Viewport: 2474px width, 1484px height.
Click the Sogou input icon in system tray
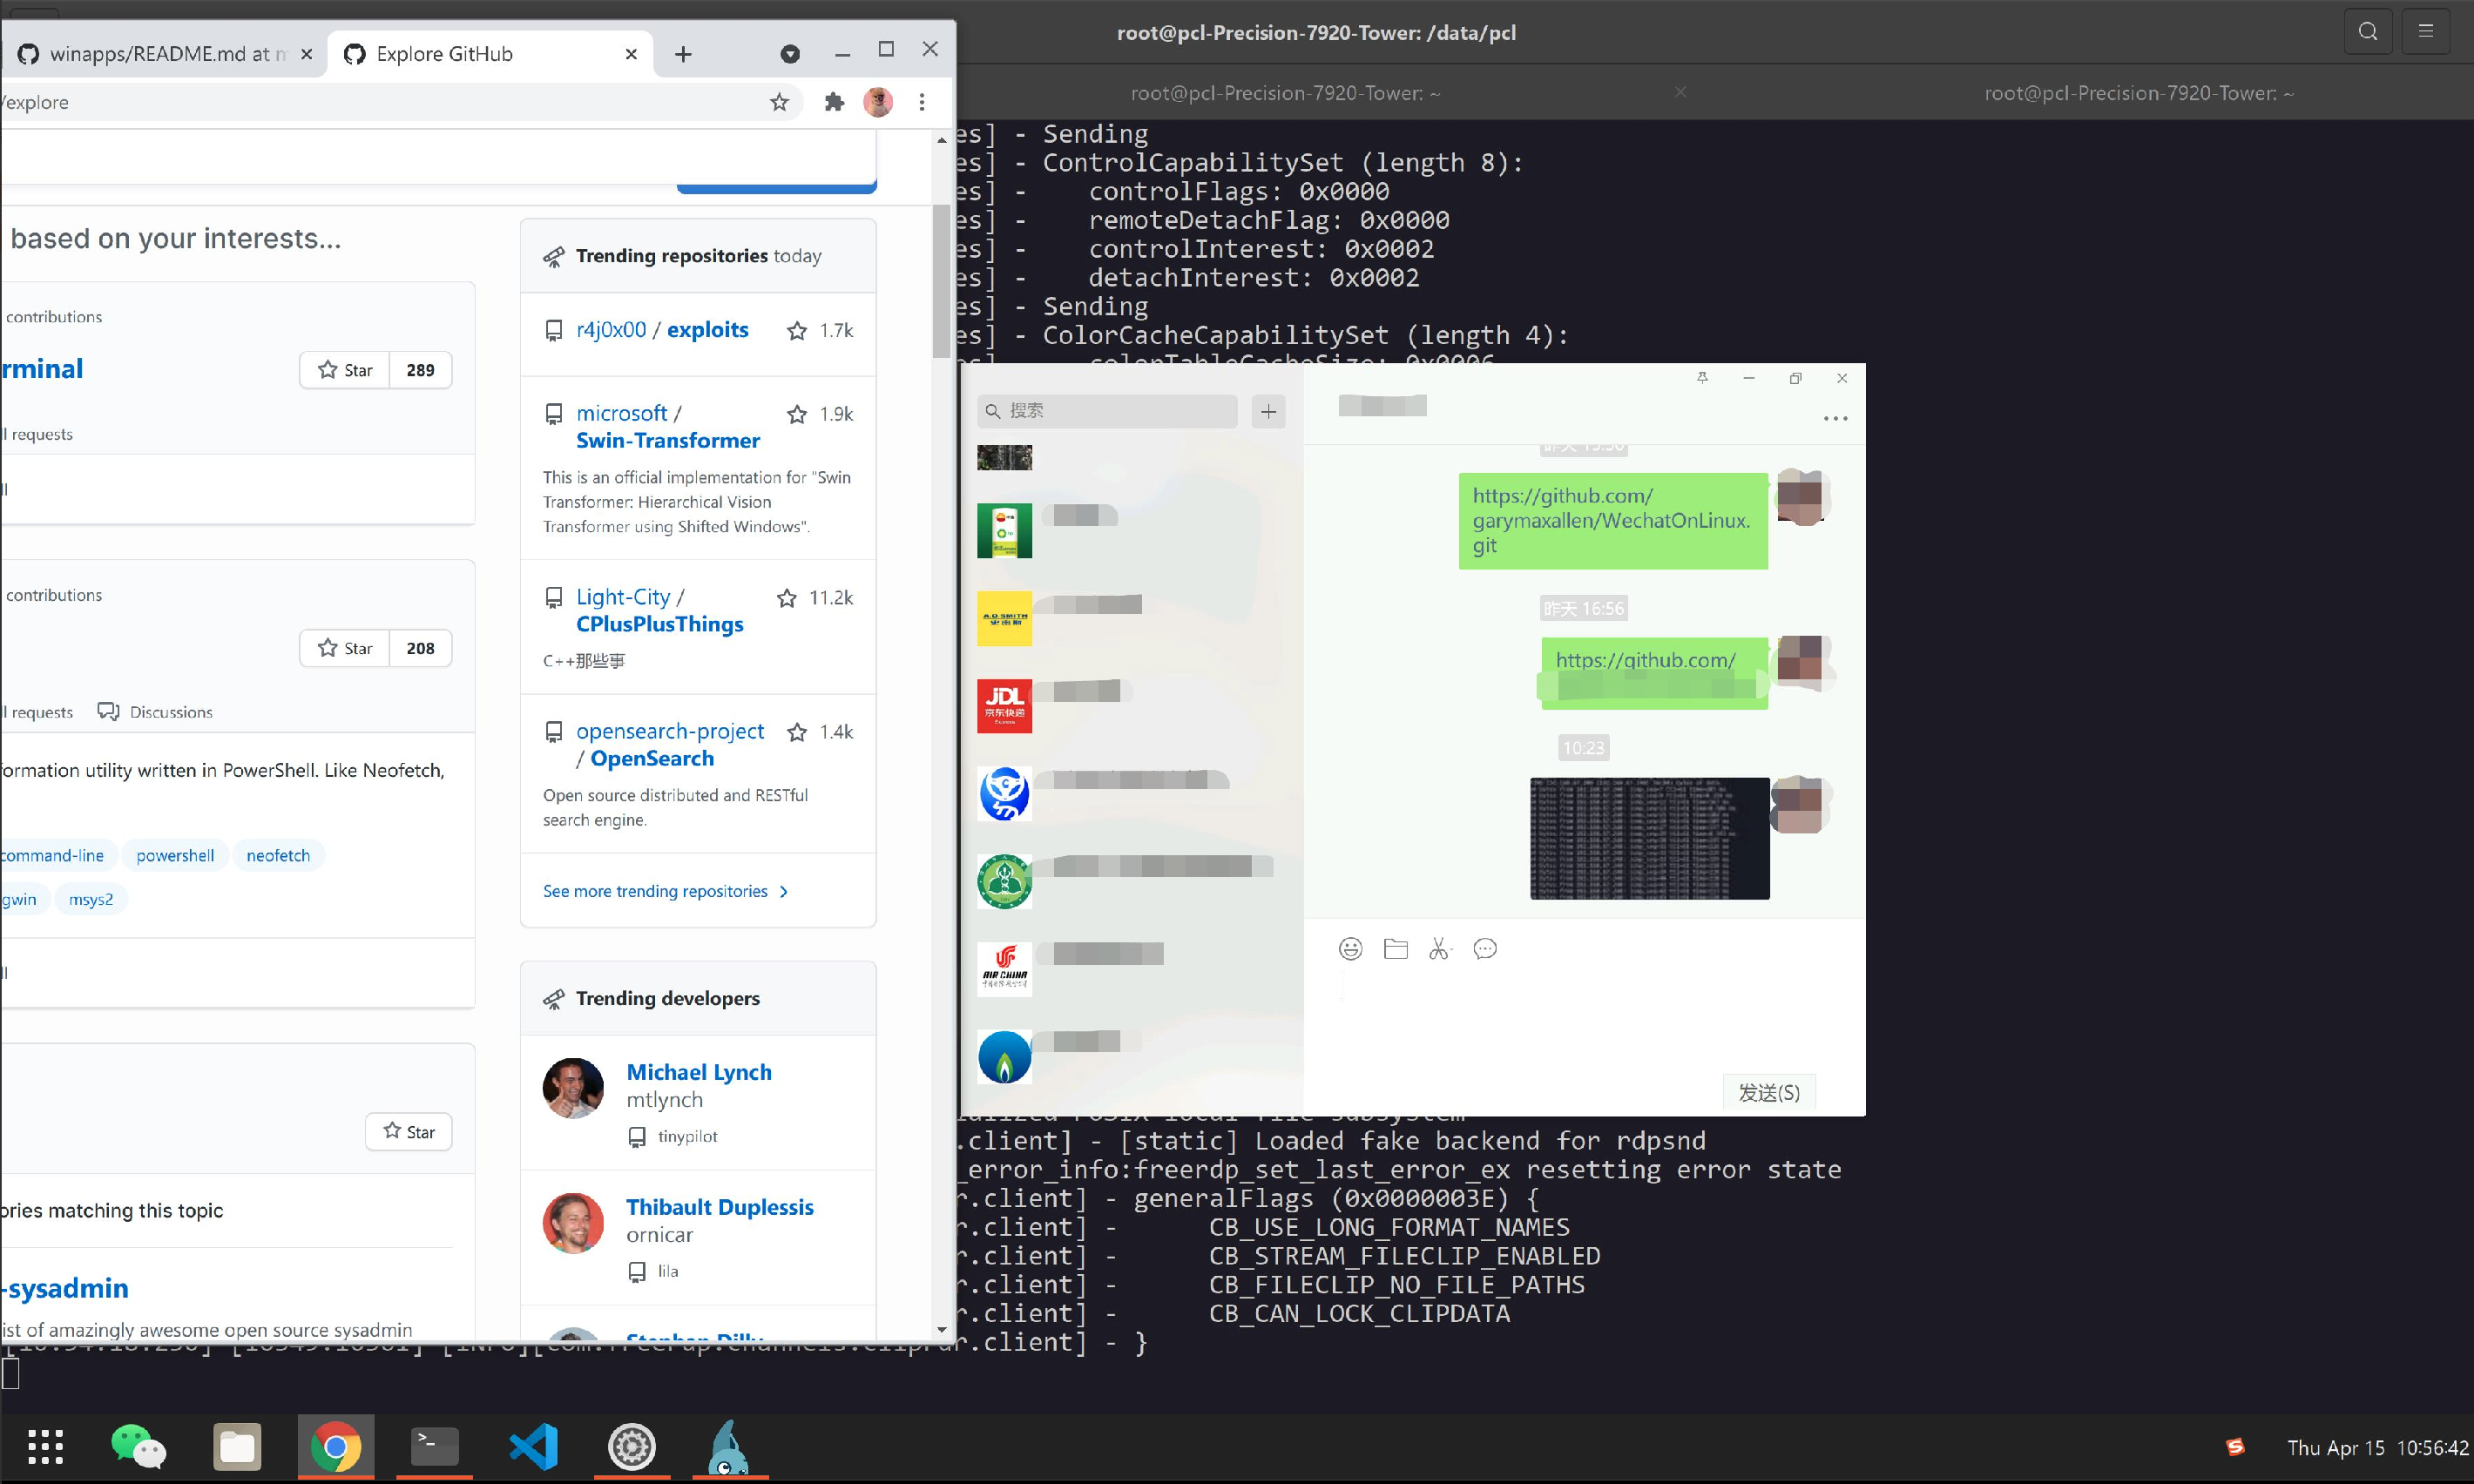coord(2236,1447)
